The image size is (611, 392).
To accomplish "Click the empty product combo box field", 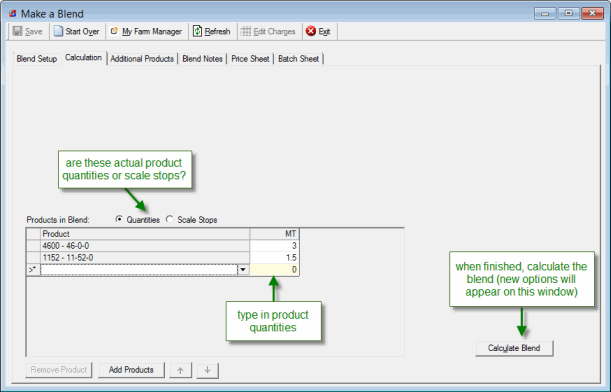I will pyautogui.click(x=139, y=270).
